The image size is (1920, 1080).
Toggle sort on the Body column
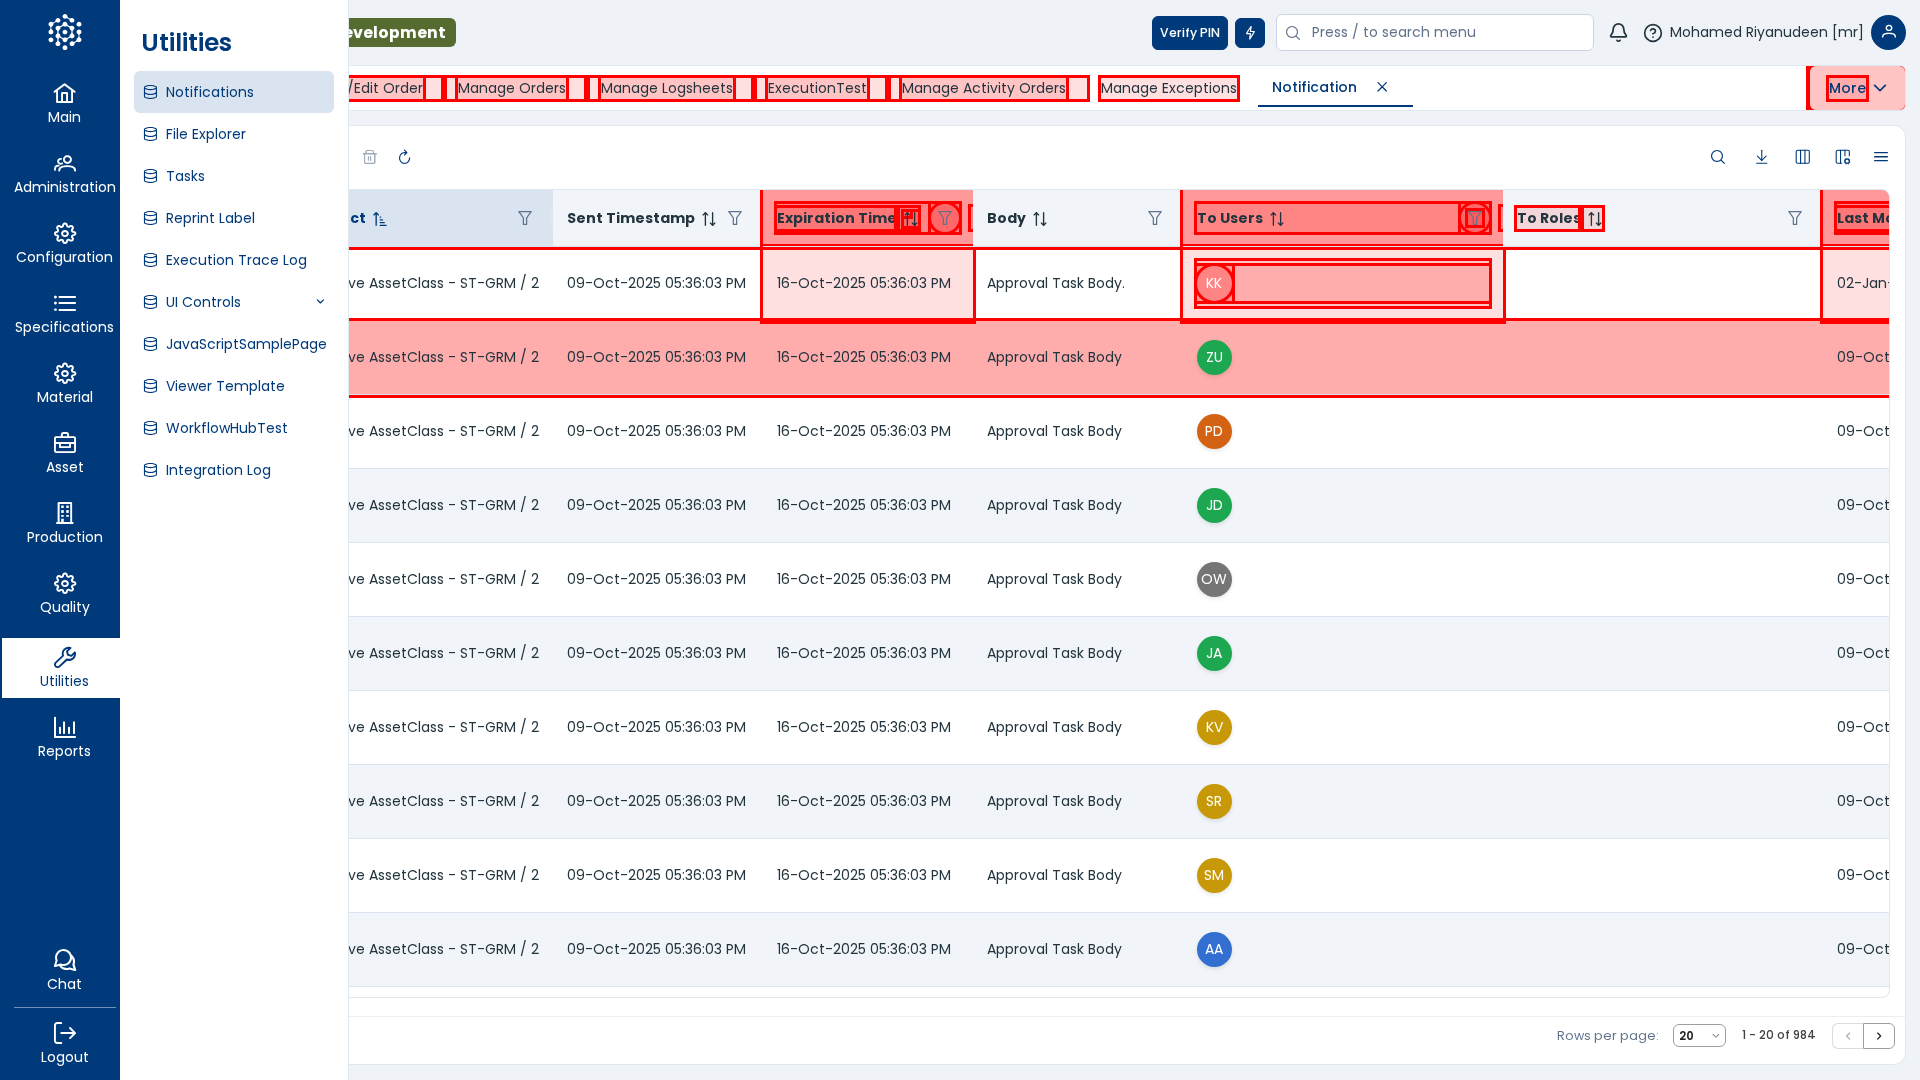click(x=1040, y=218)
